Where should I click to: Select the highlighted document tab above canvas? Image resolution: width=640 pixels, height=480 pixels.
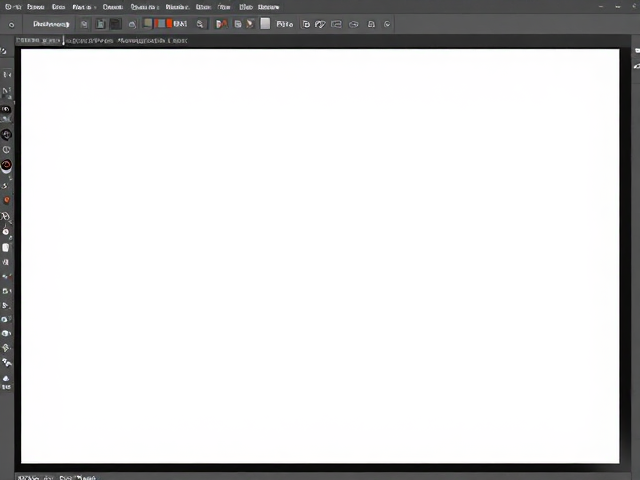39,40
